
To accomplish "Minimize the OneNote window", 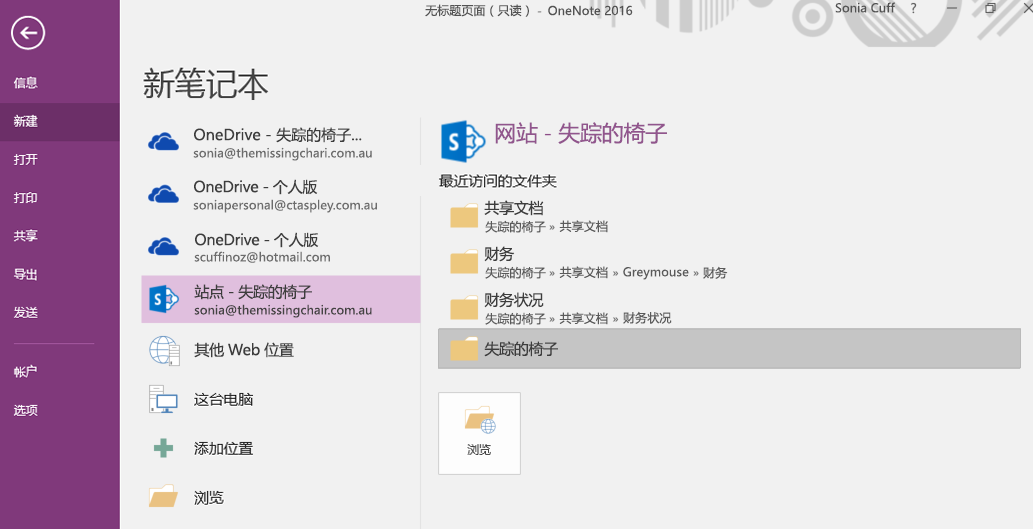I will click(x=952, y=8).
